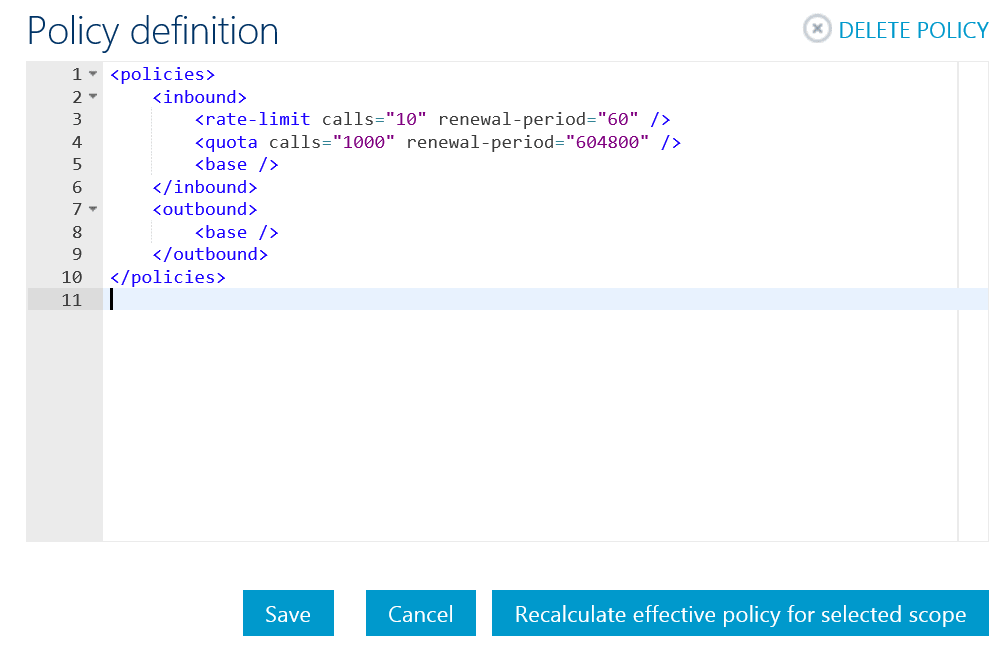Click line number 10 in the gutter
Image resolution: width=1000 pixels, height=660 pixels.
click(72, 277)
